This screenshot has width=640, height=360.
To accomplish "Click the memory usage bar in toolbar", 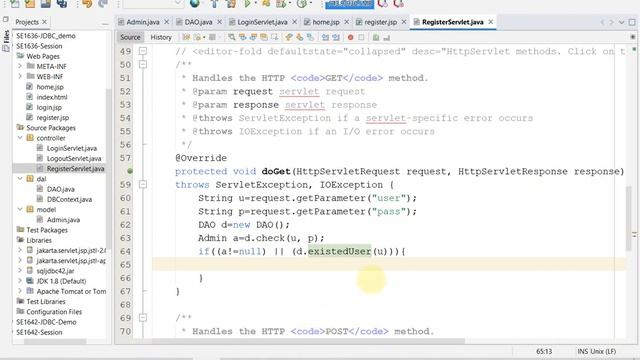I will point(349,4).
